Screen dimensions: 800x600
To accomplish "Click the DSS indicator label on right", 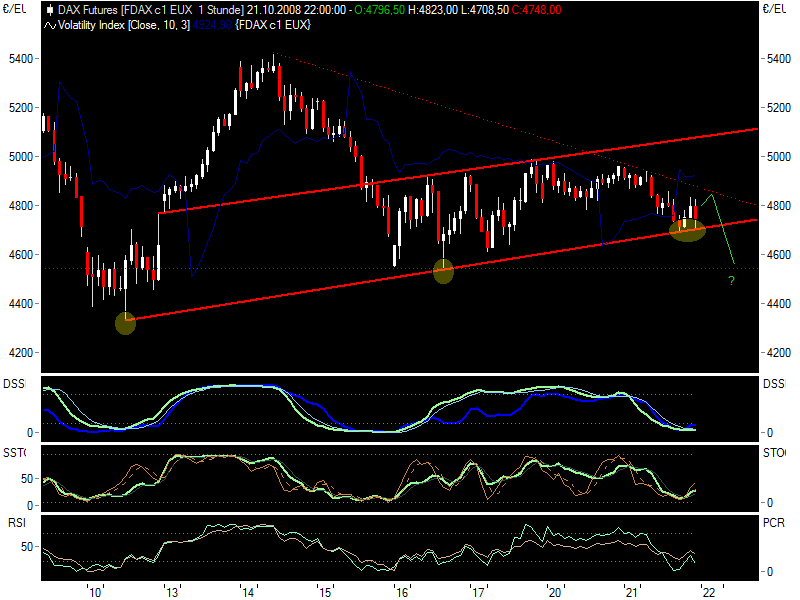I will [x=774, y=384].
